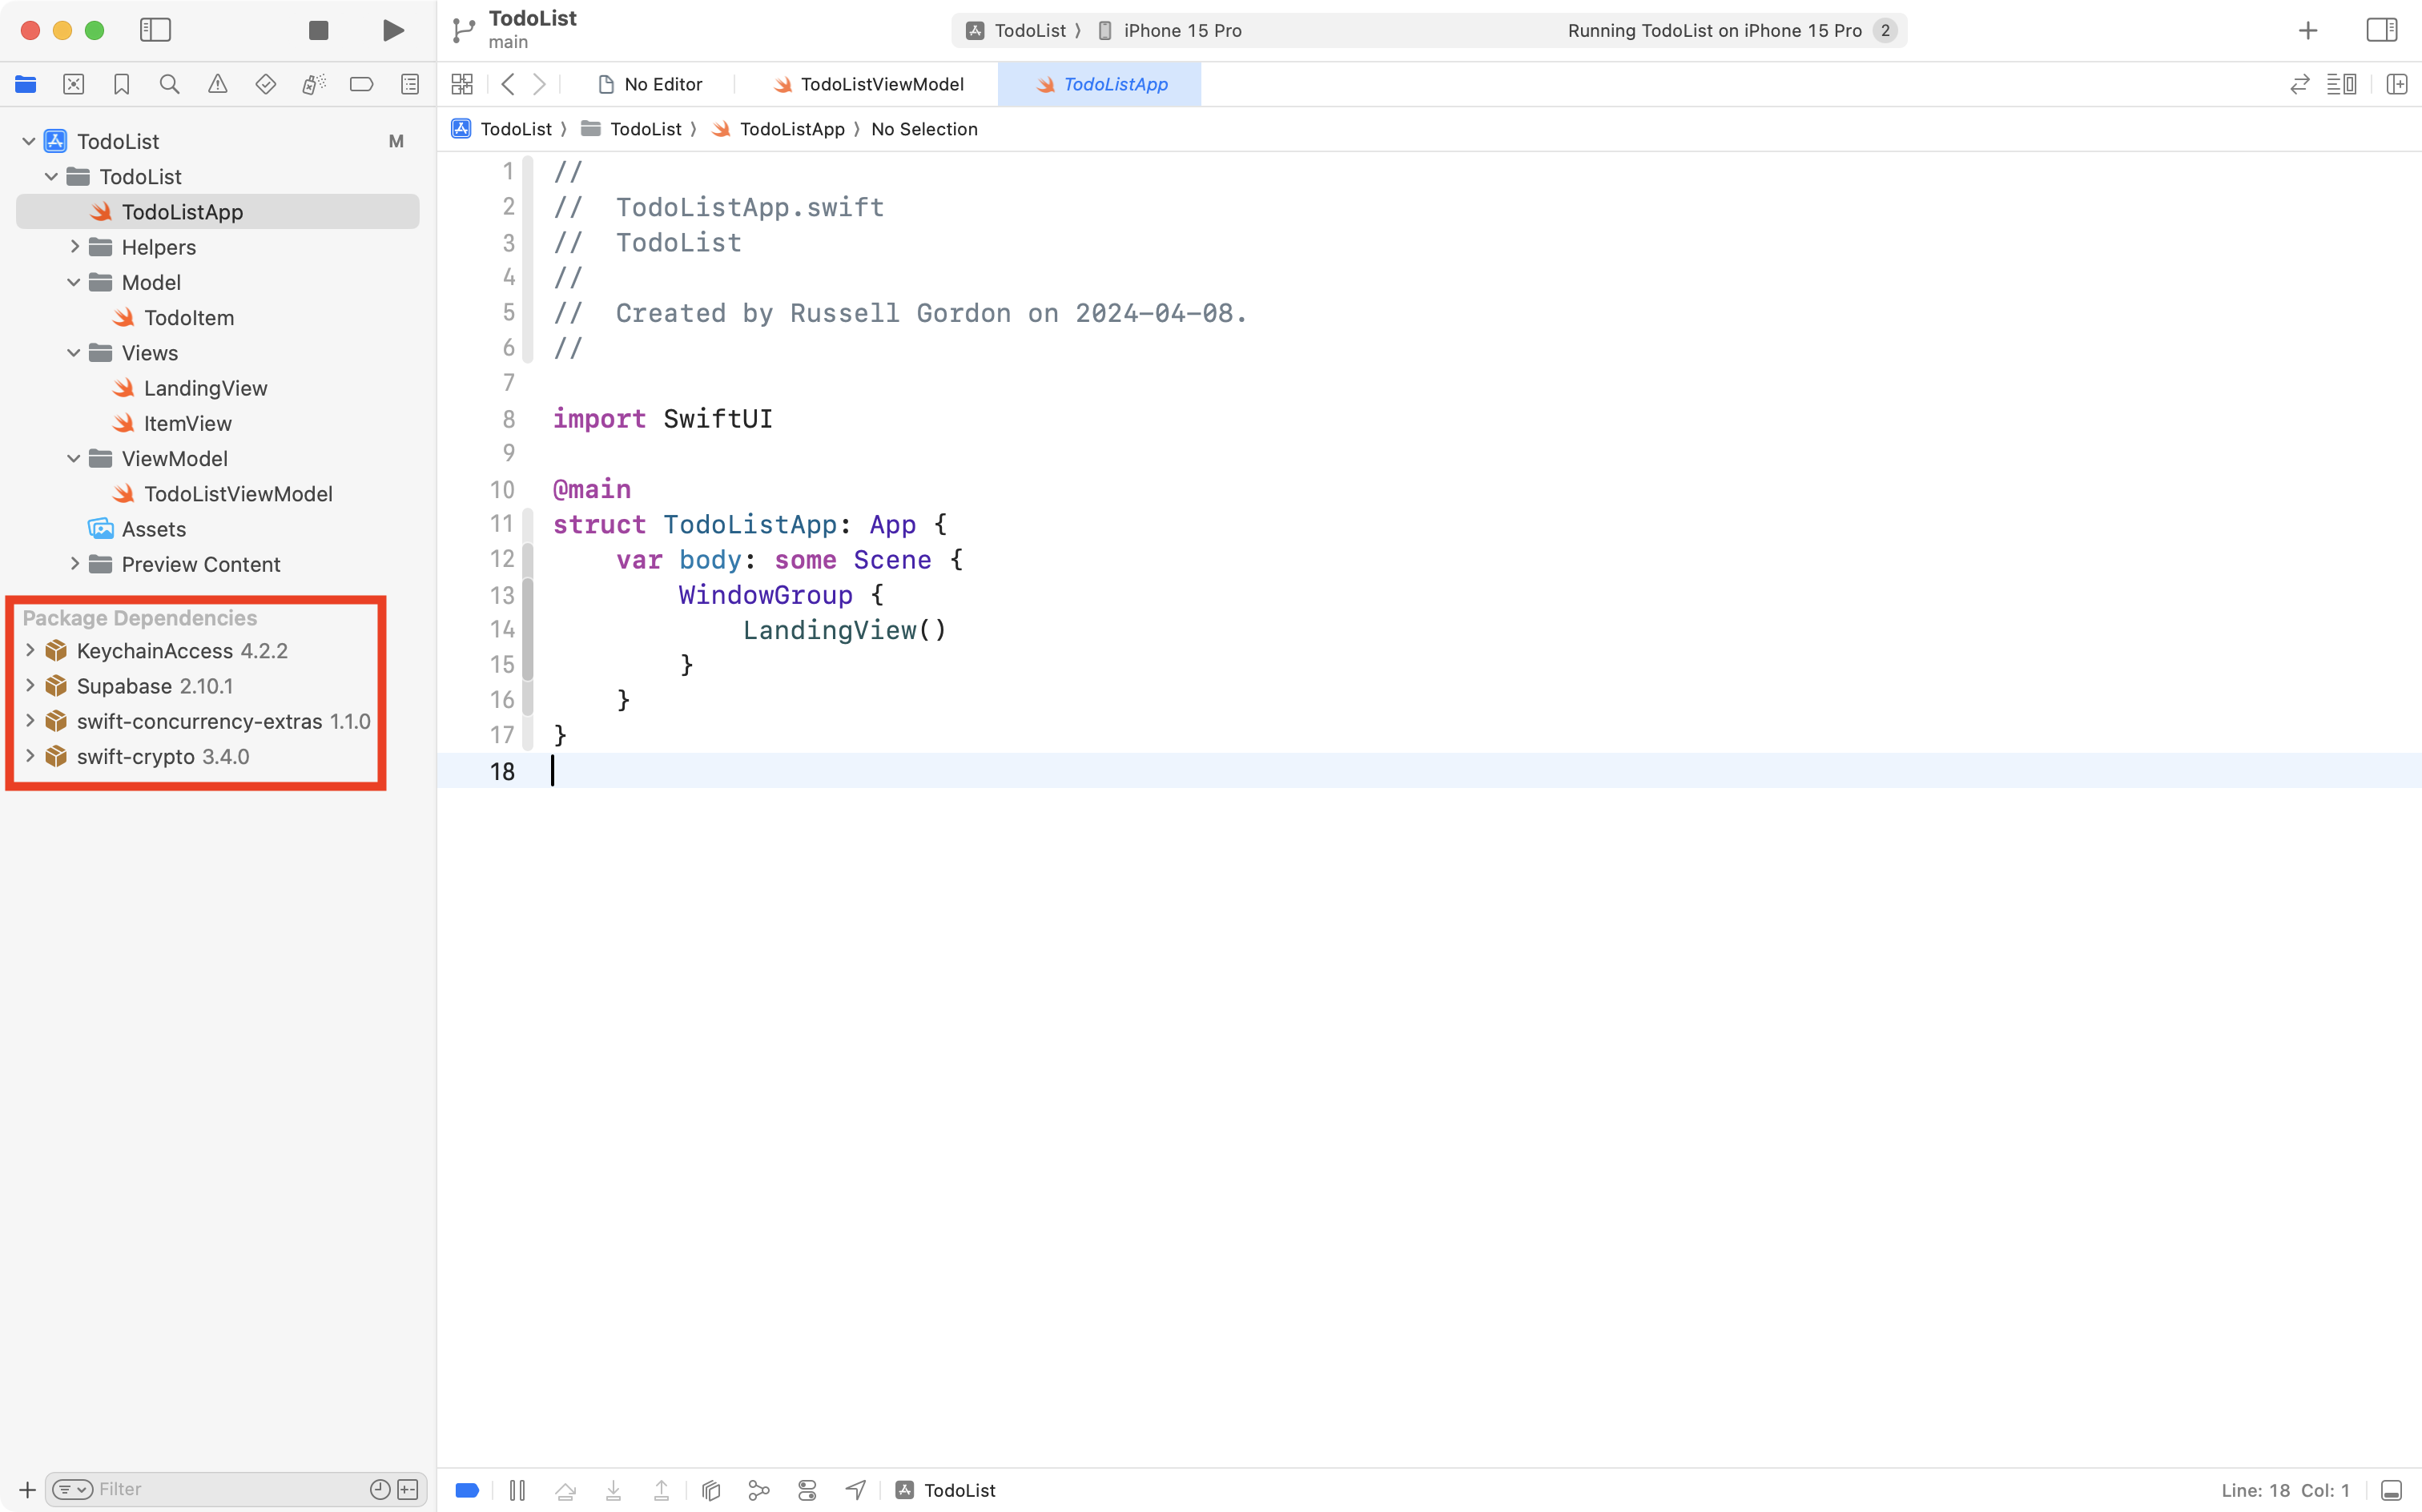Click the Filter field below the navigator

click(x=200, y=1488)
